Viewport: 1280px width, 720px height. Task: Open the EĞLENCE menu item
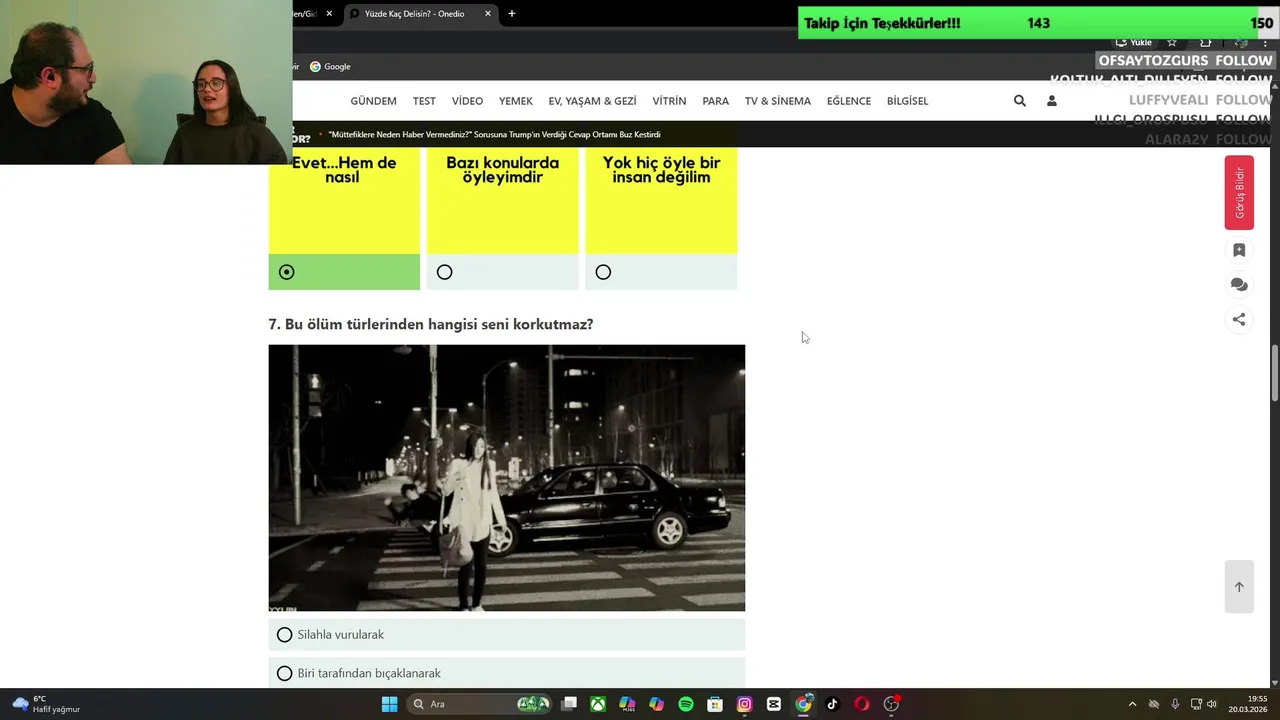[848, 101]
